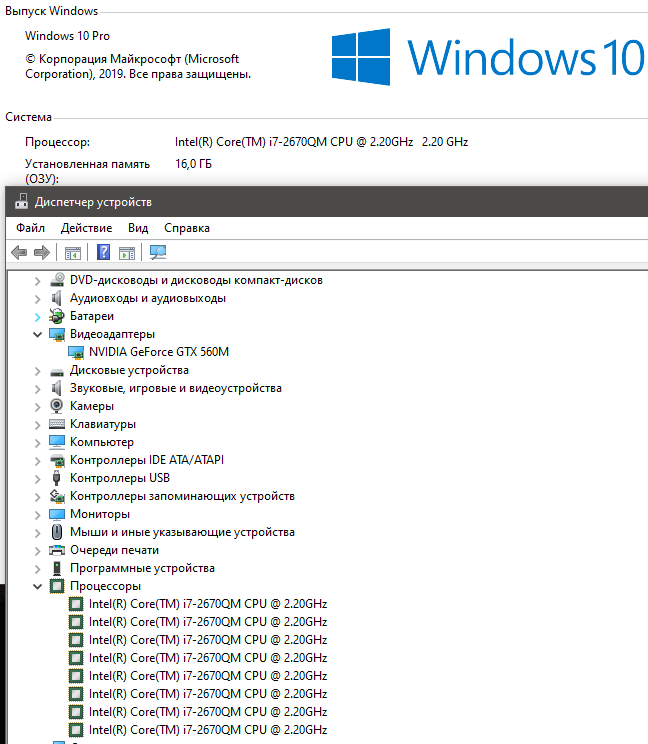Open the Действие menu
648x744 pixels.
[86, 228]
